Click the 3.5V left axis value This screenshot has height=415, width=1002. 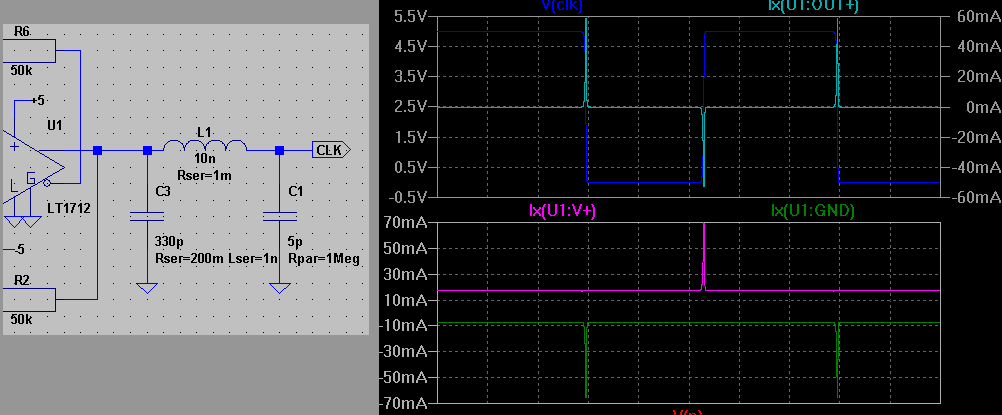coord(410,76)
